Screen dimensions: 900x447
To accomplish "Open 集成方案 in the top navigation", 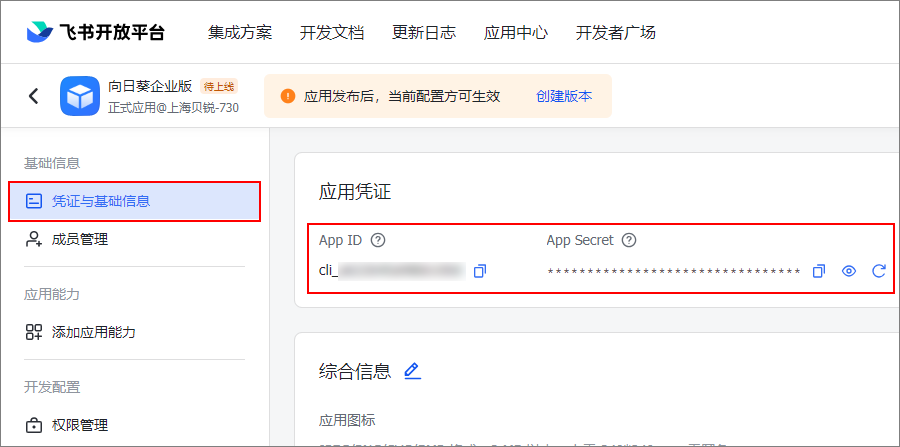I will tap(240, 32).
